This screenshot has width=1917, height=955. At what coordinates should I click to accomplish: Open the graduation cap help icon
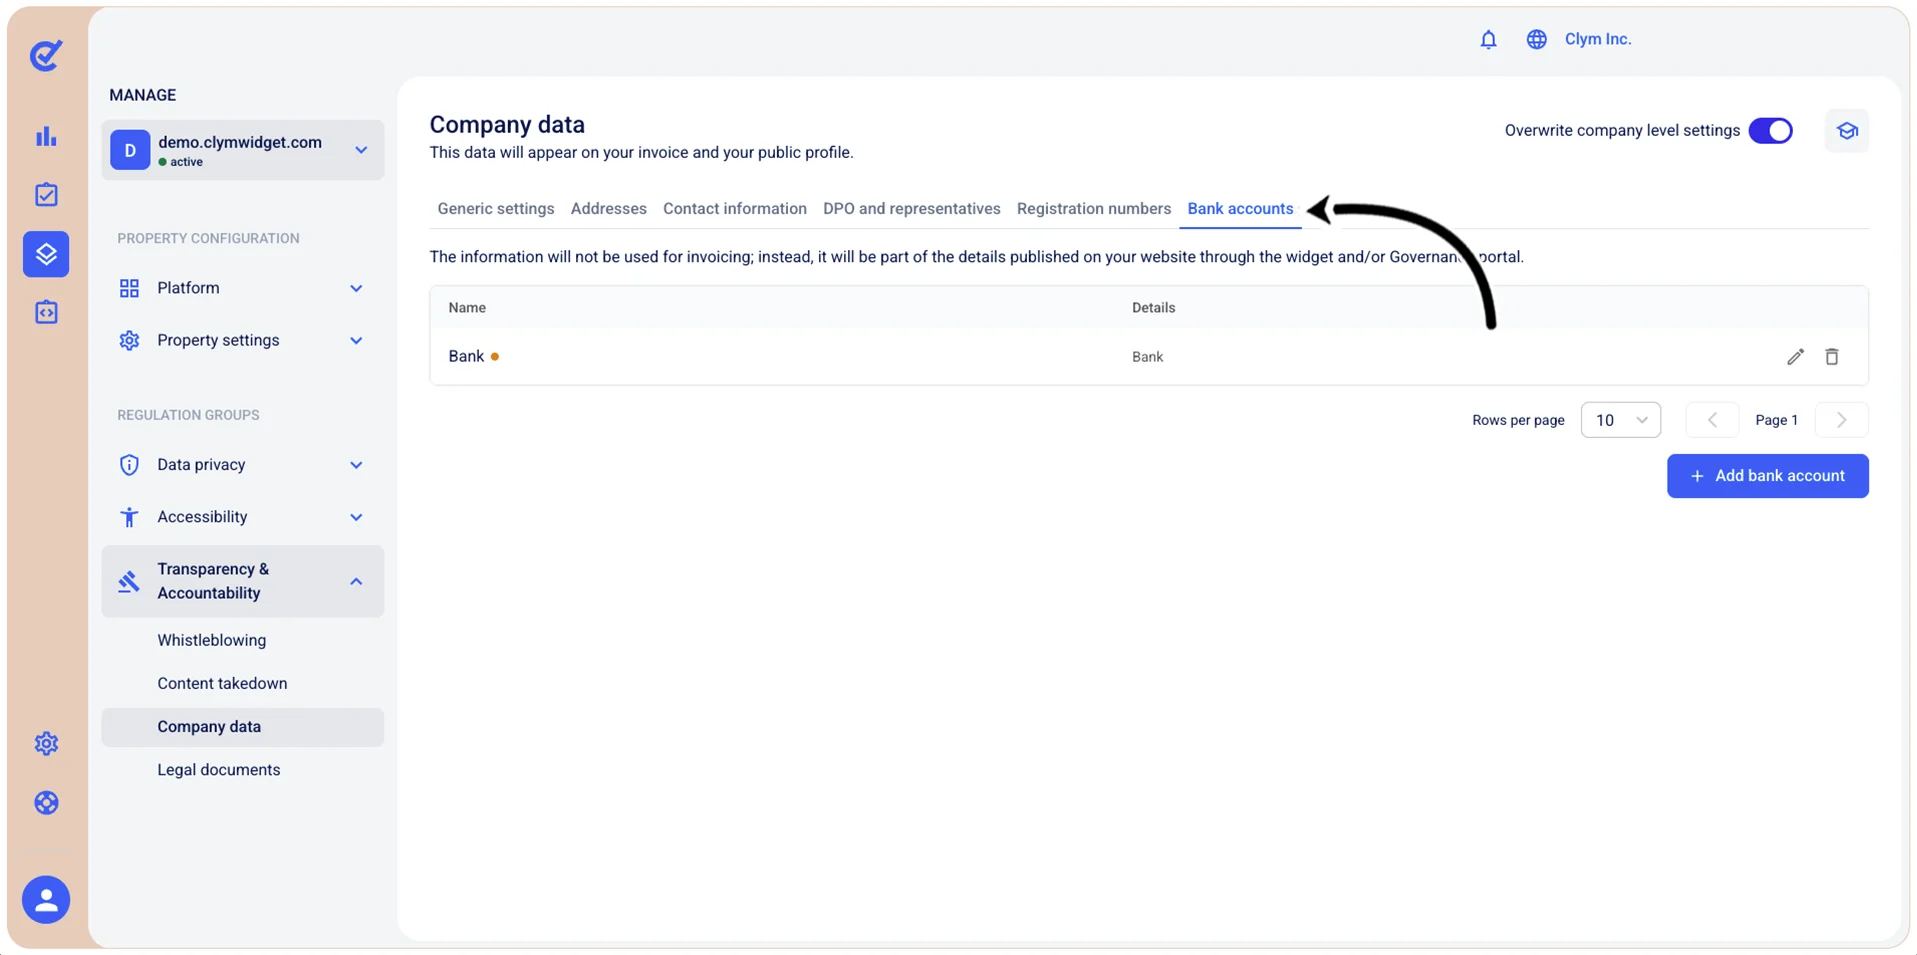coord(1846,131)
